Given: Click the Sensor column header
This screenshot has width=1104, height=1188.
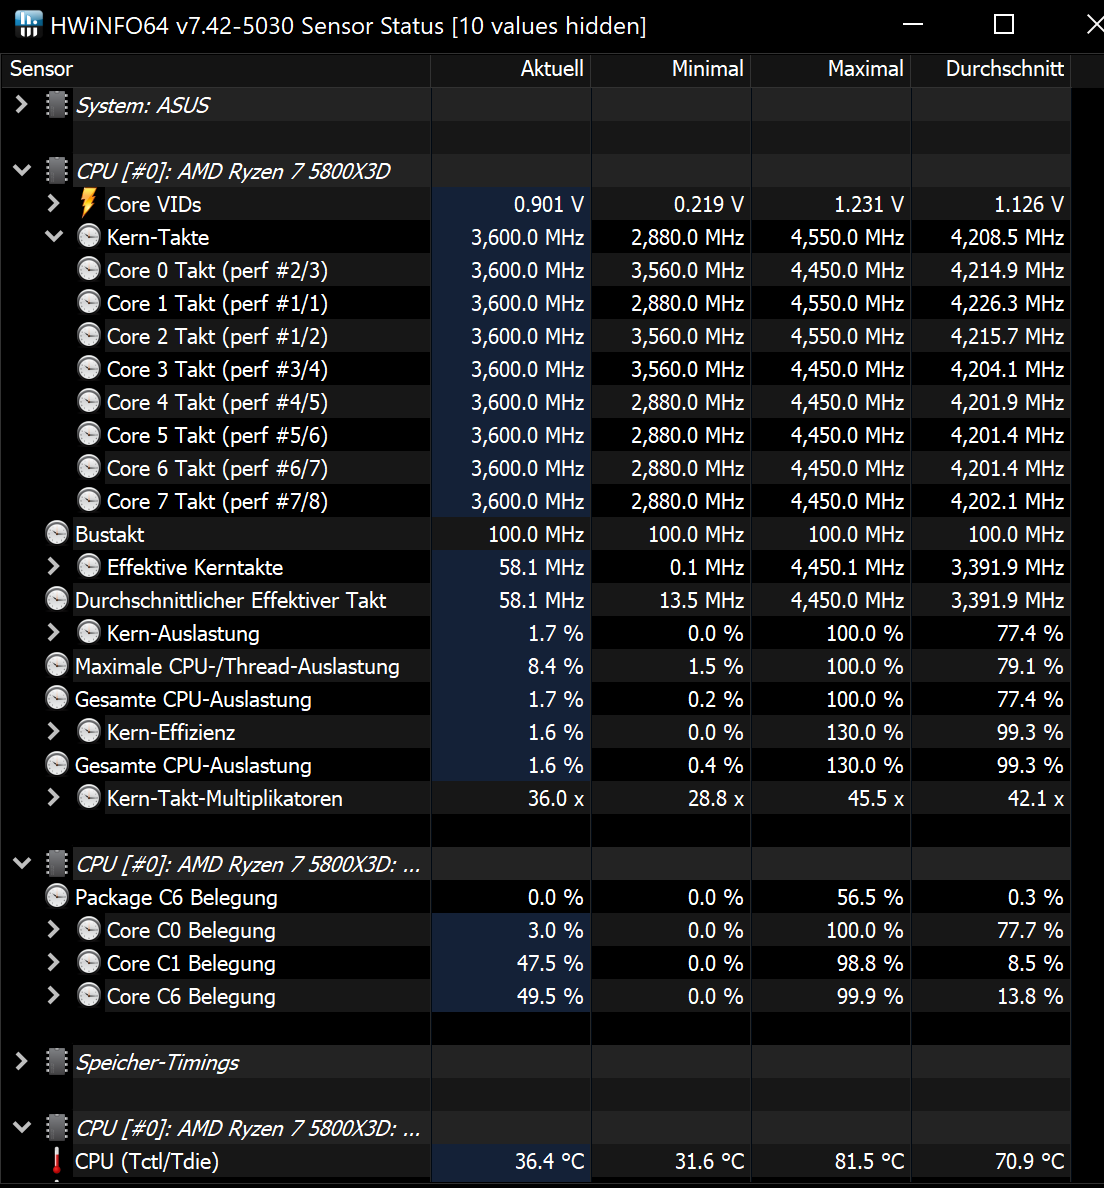Looking at the screenshot, I should (x=216, y=69).
